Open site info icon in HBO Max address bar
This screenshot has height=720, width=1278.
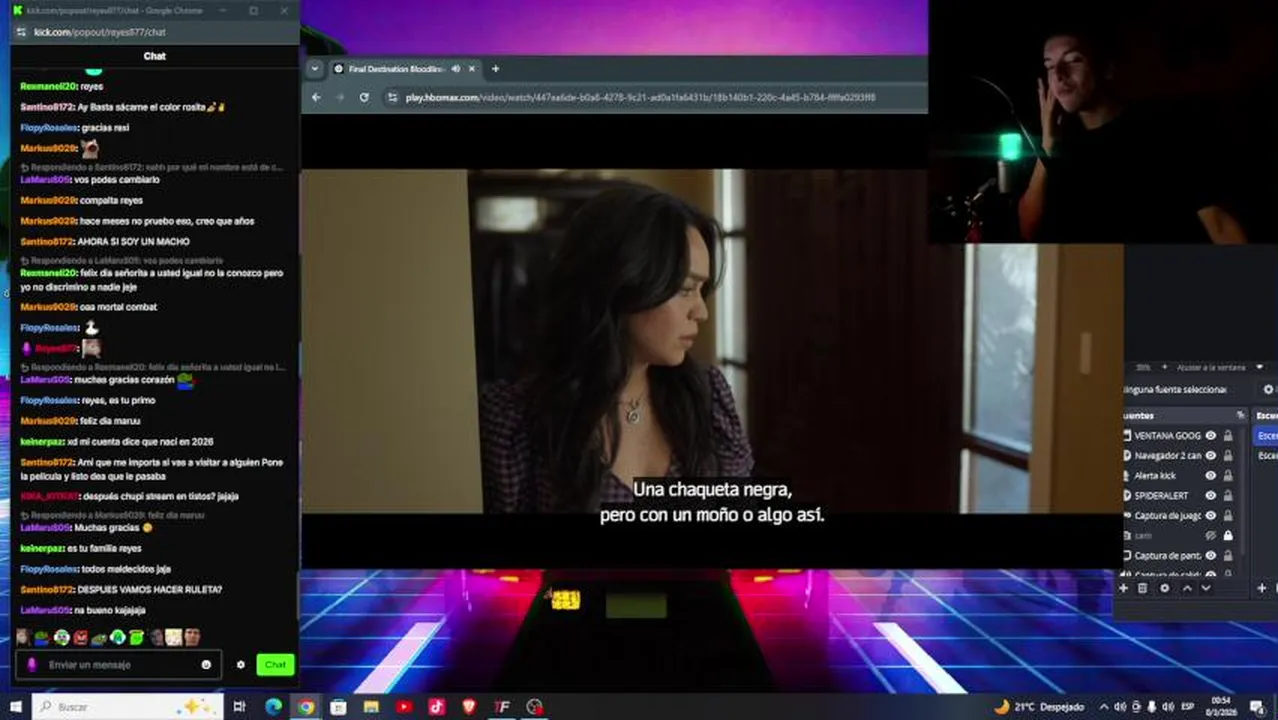392,97
